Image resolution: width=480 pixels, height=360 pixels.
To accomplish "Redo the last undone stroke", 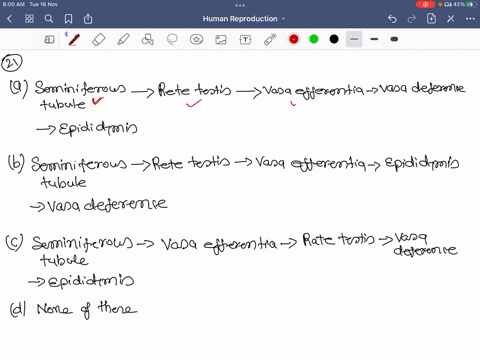I will point(412,19).
